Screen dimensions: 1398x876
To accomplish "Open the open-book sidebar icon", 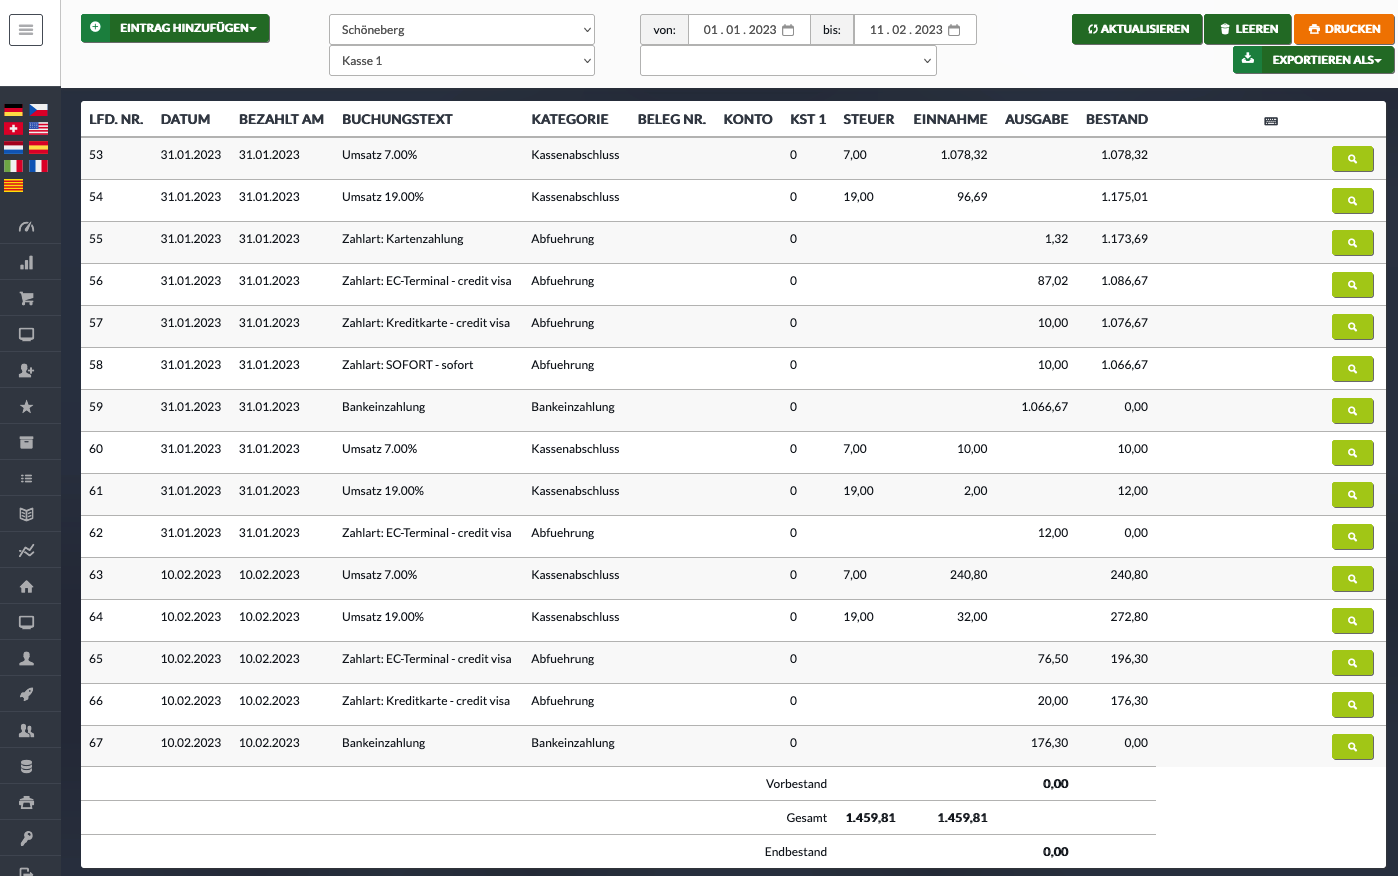I will [27, 515].
